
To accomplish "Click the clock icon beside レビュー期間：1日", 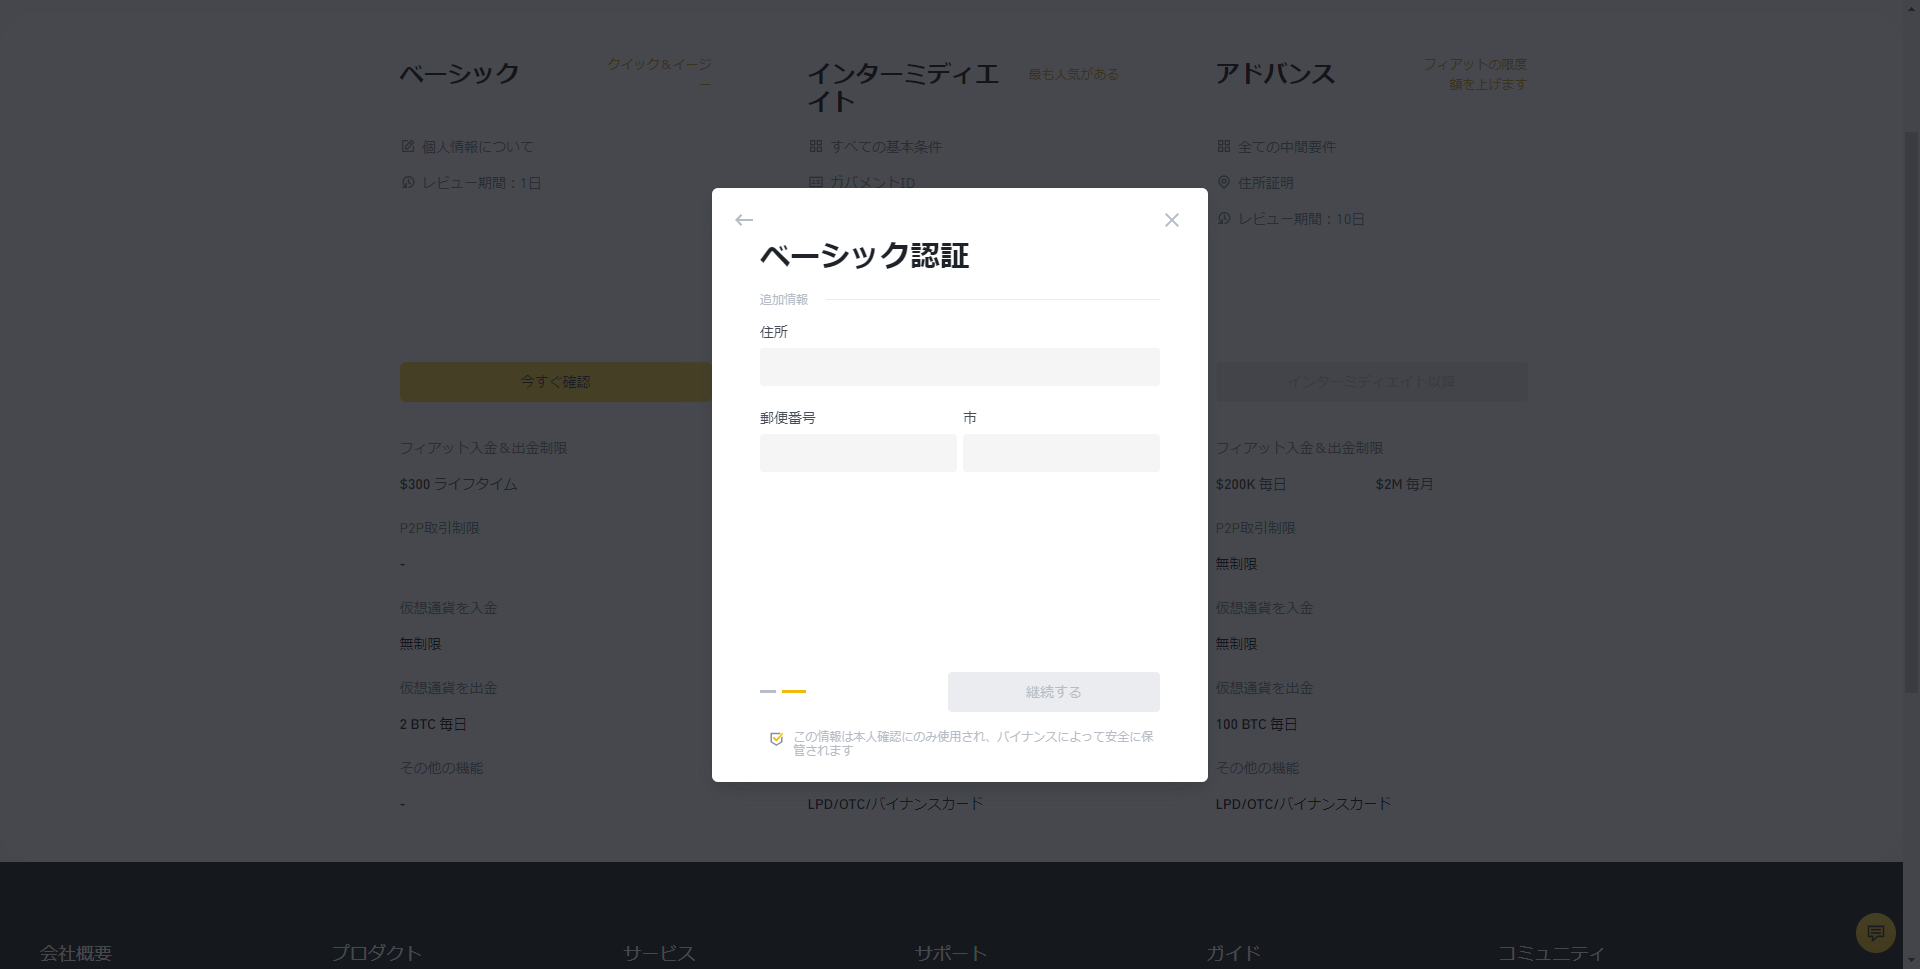I will [x=408, y=183].
